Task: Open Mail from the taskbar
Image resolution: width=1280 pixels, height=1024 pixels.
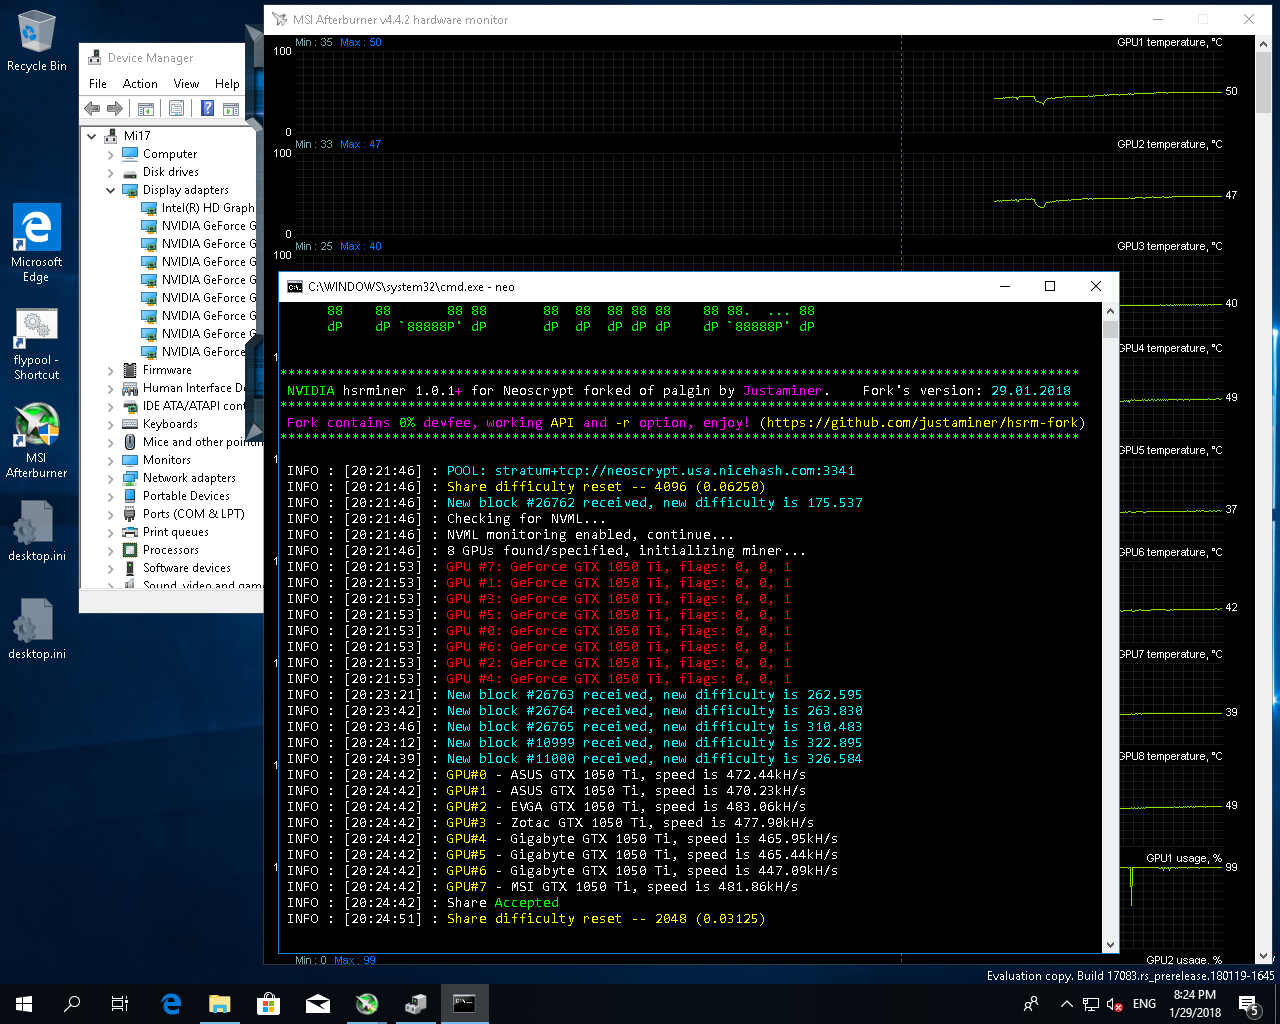Action: pyautogui.click(x=317, y=1004)
